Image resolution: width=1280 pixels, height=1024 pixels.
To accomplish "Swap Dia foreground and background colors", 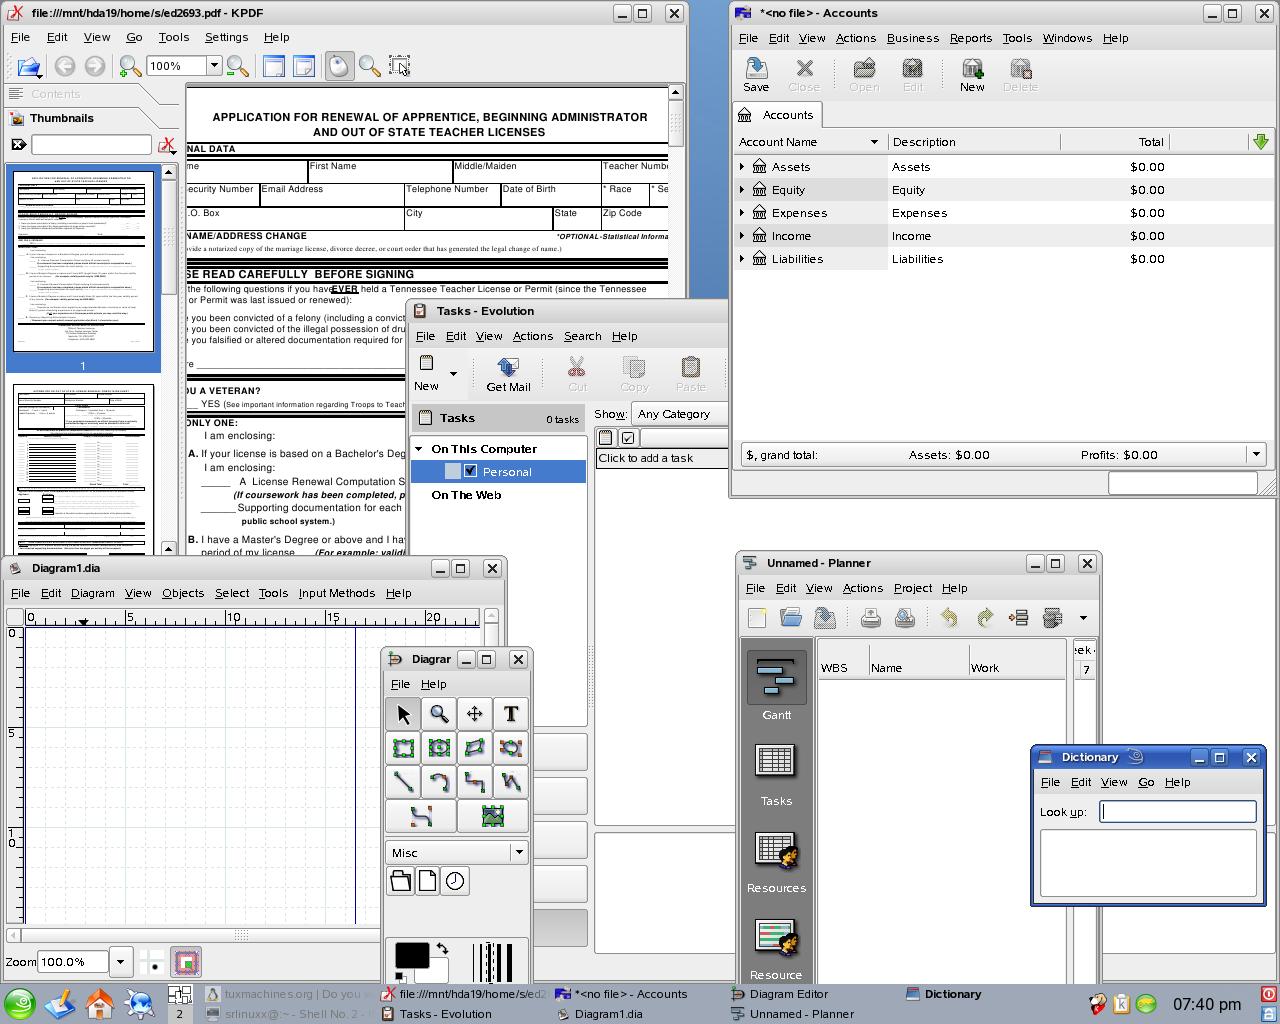I will (442, 949).
